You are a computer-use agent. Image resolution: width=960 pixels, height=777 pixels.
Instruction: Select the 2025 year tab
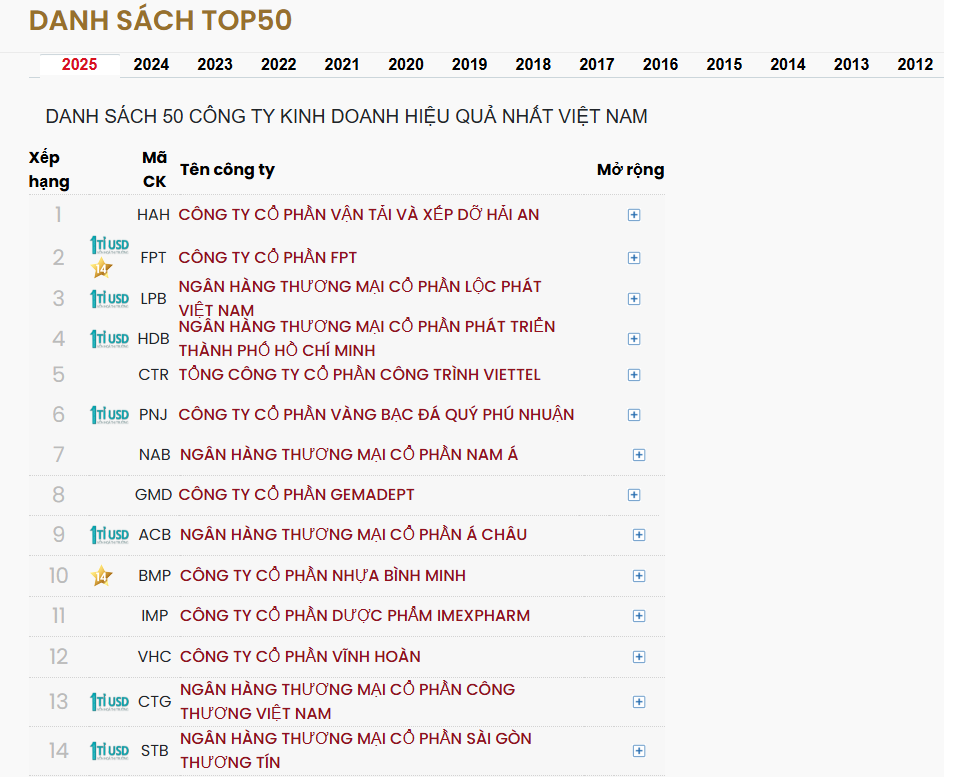click(x=80, y=64)
